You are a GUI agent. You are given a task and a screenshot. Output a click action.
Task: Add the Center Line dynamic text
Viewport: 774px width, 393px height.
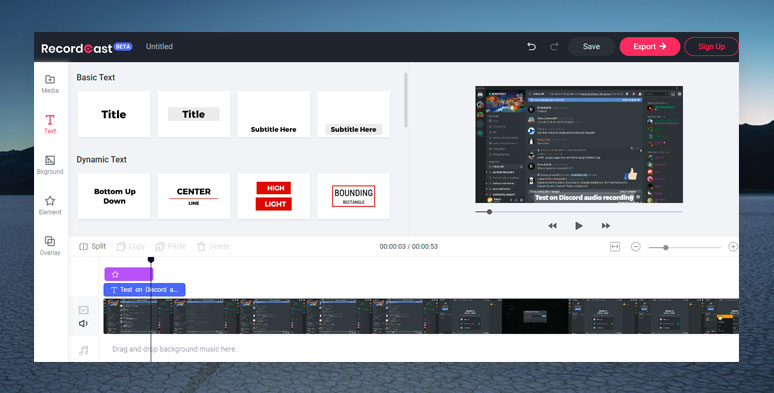tap(194, 196)
